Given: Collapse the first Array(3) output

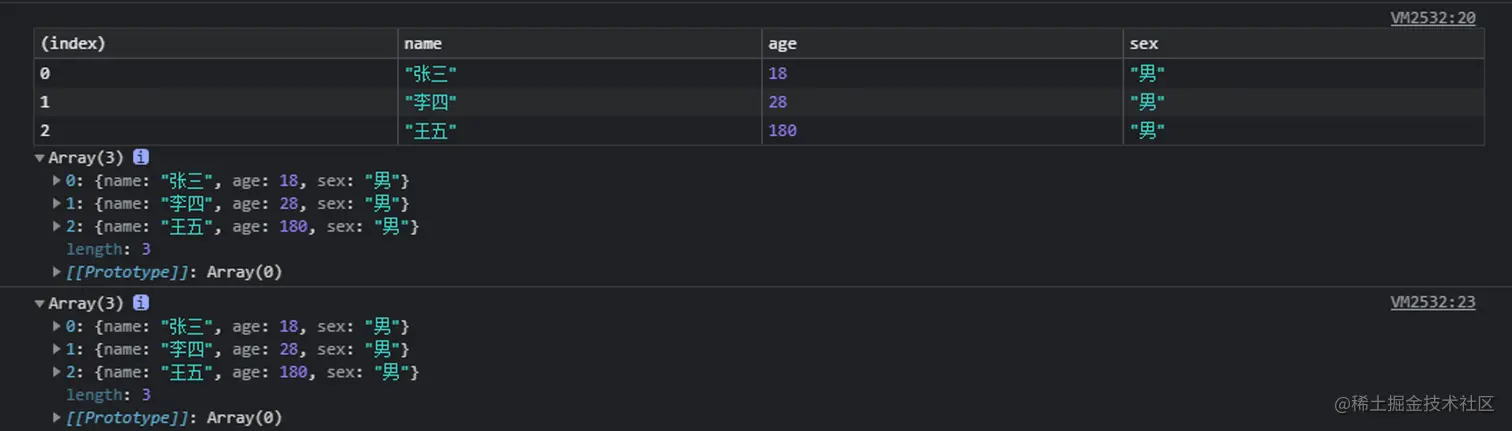Looking at the screenshot, I should [40, 158].
